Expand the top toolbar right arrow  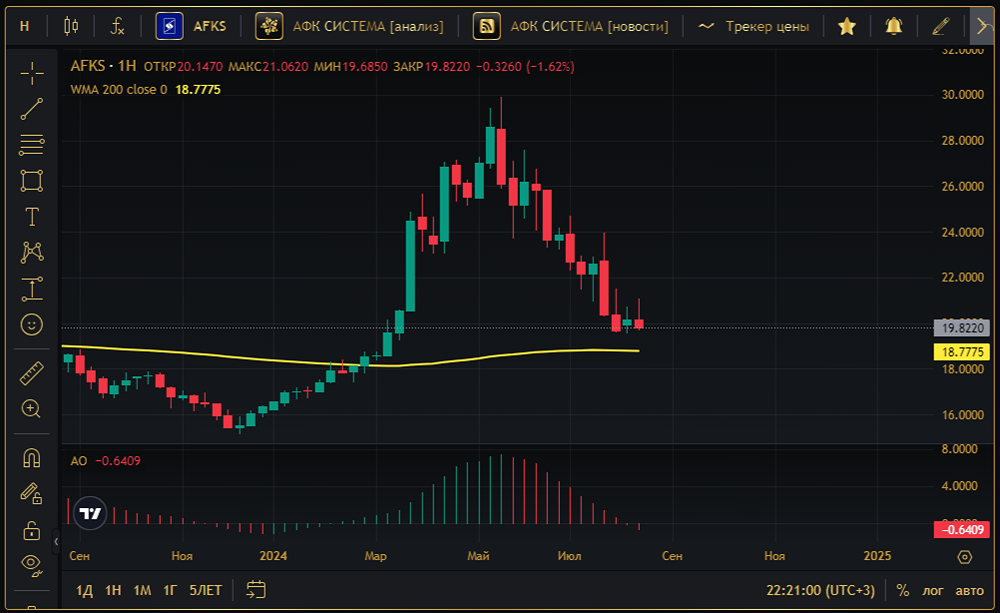pyautogui.click(x=982, y=26)
